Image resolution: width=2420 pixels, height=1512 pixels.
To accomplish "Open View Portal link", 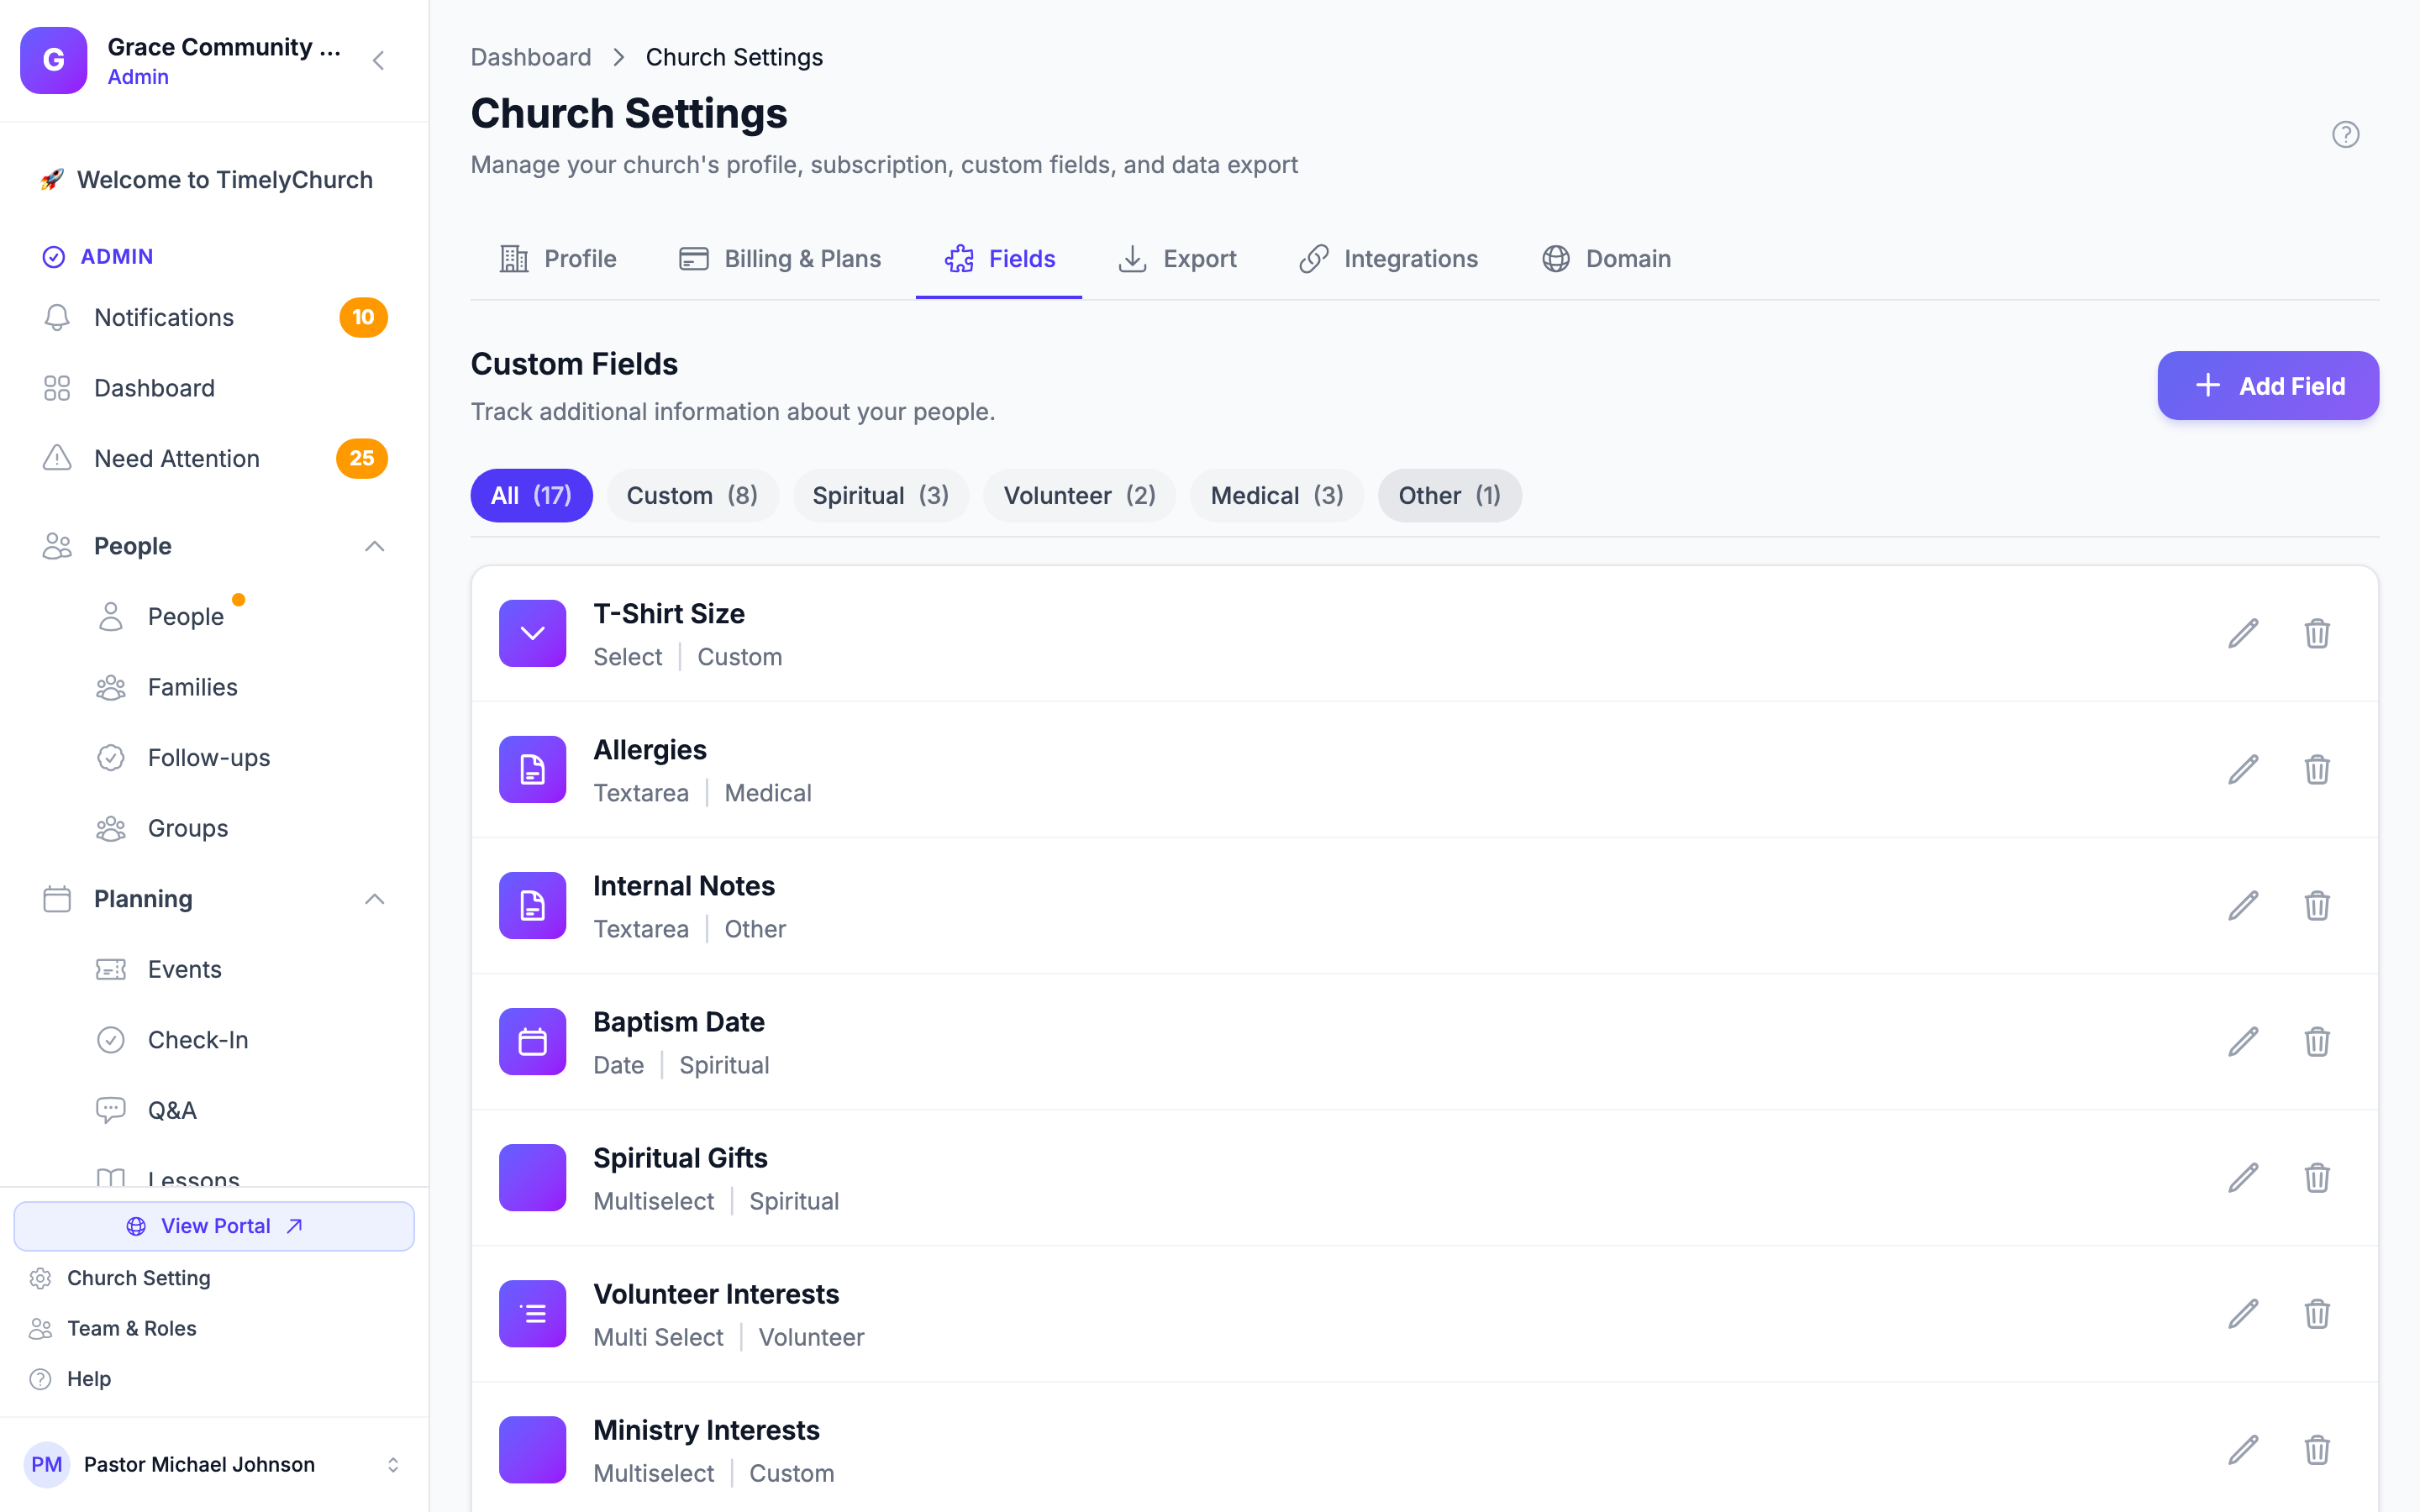I will pos(214,1226).
